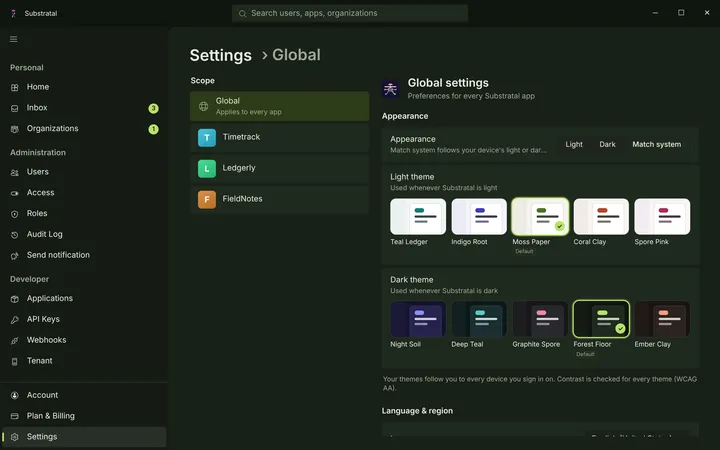
Task: Select the Timetrack scope row
Action: (279, 138)
